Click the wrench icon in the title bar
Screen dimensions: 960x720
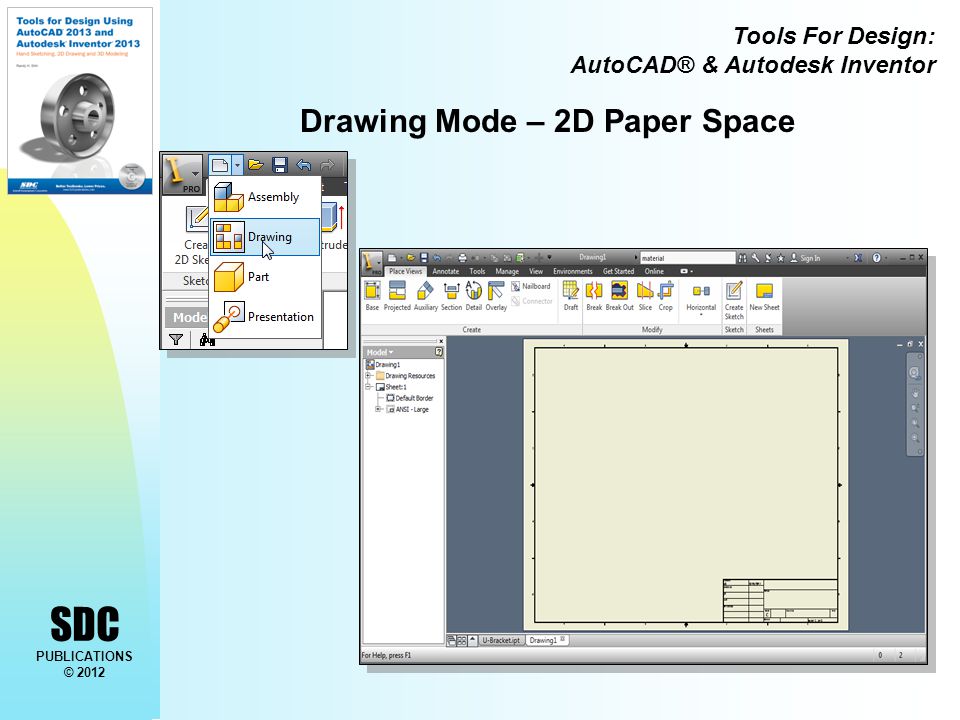click(756, 258)
